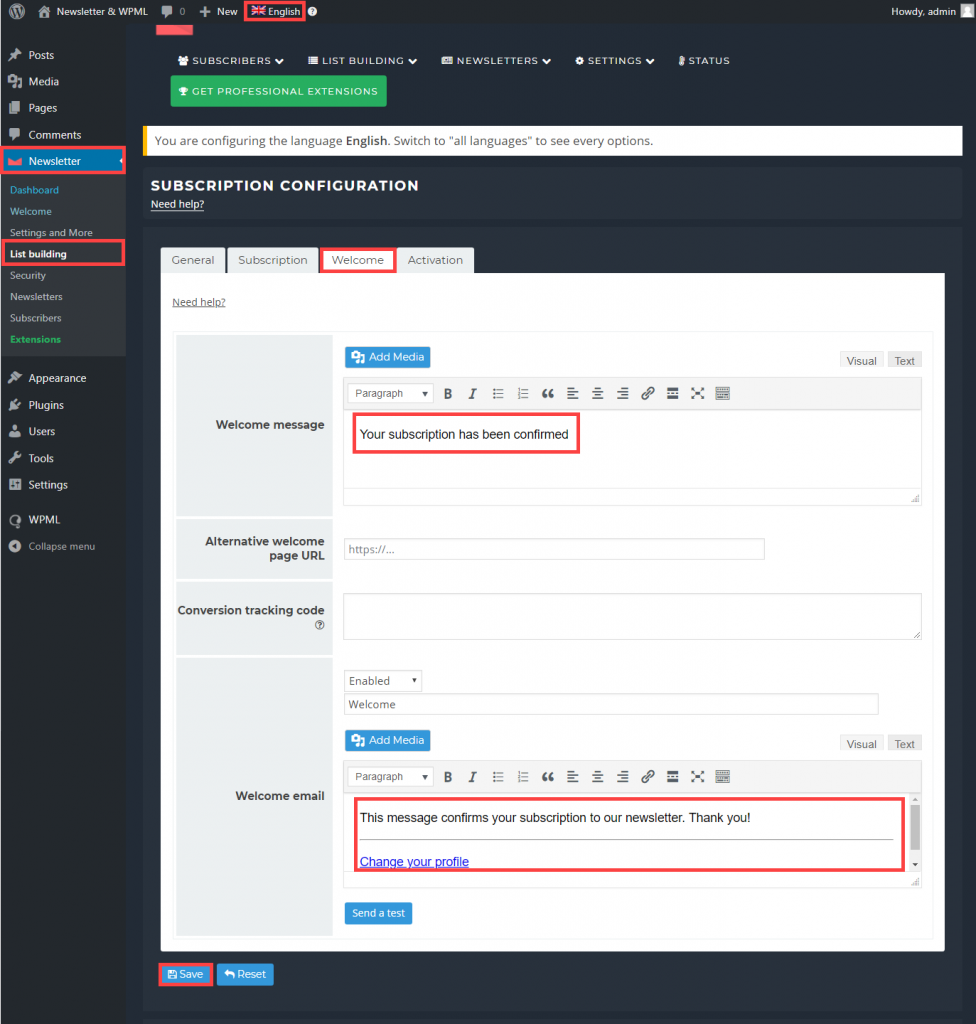This screenshot has height=1024, width=976.
Task: Open WPML in the sidebar
Action: [x=44, y=520]
